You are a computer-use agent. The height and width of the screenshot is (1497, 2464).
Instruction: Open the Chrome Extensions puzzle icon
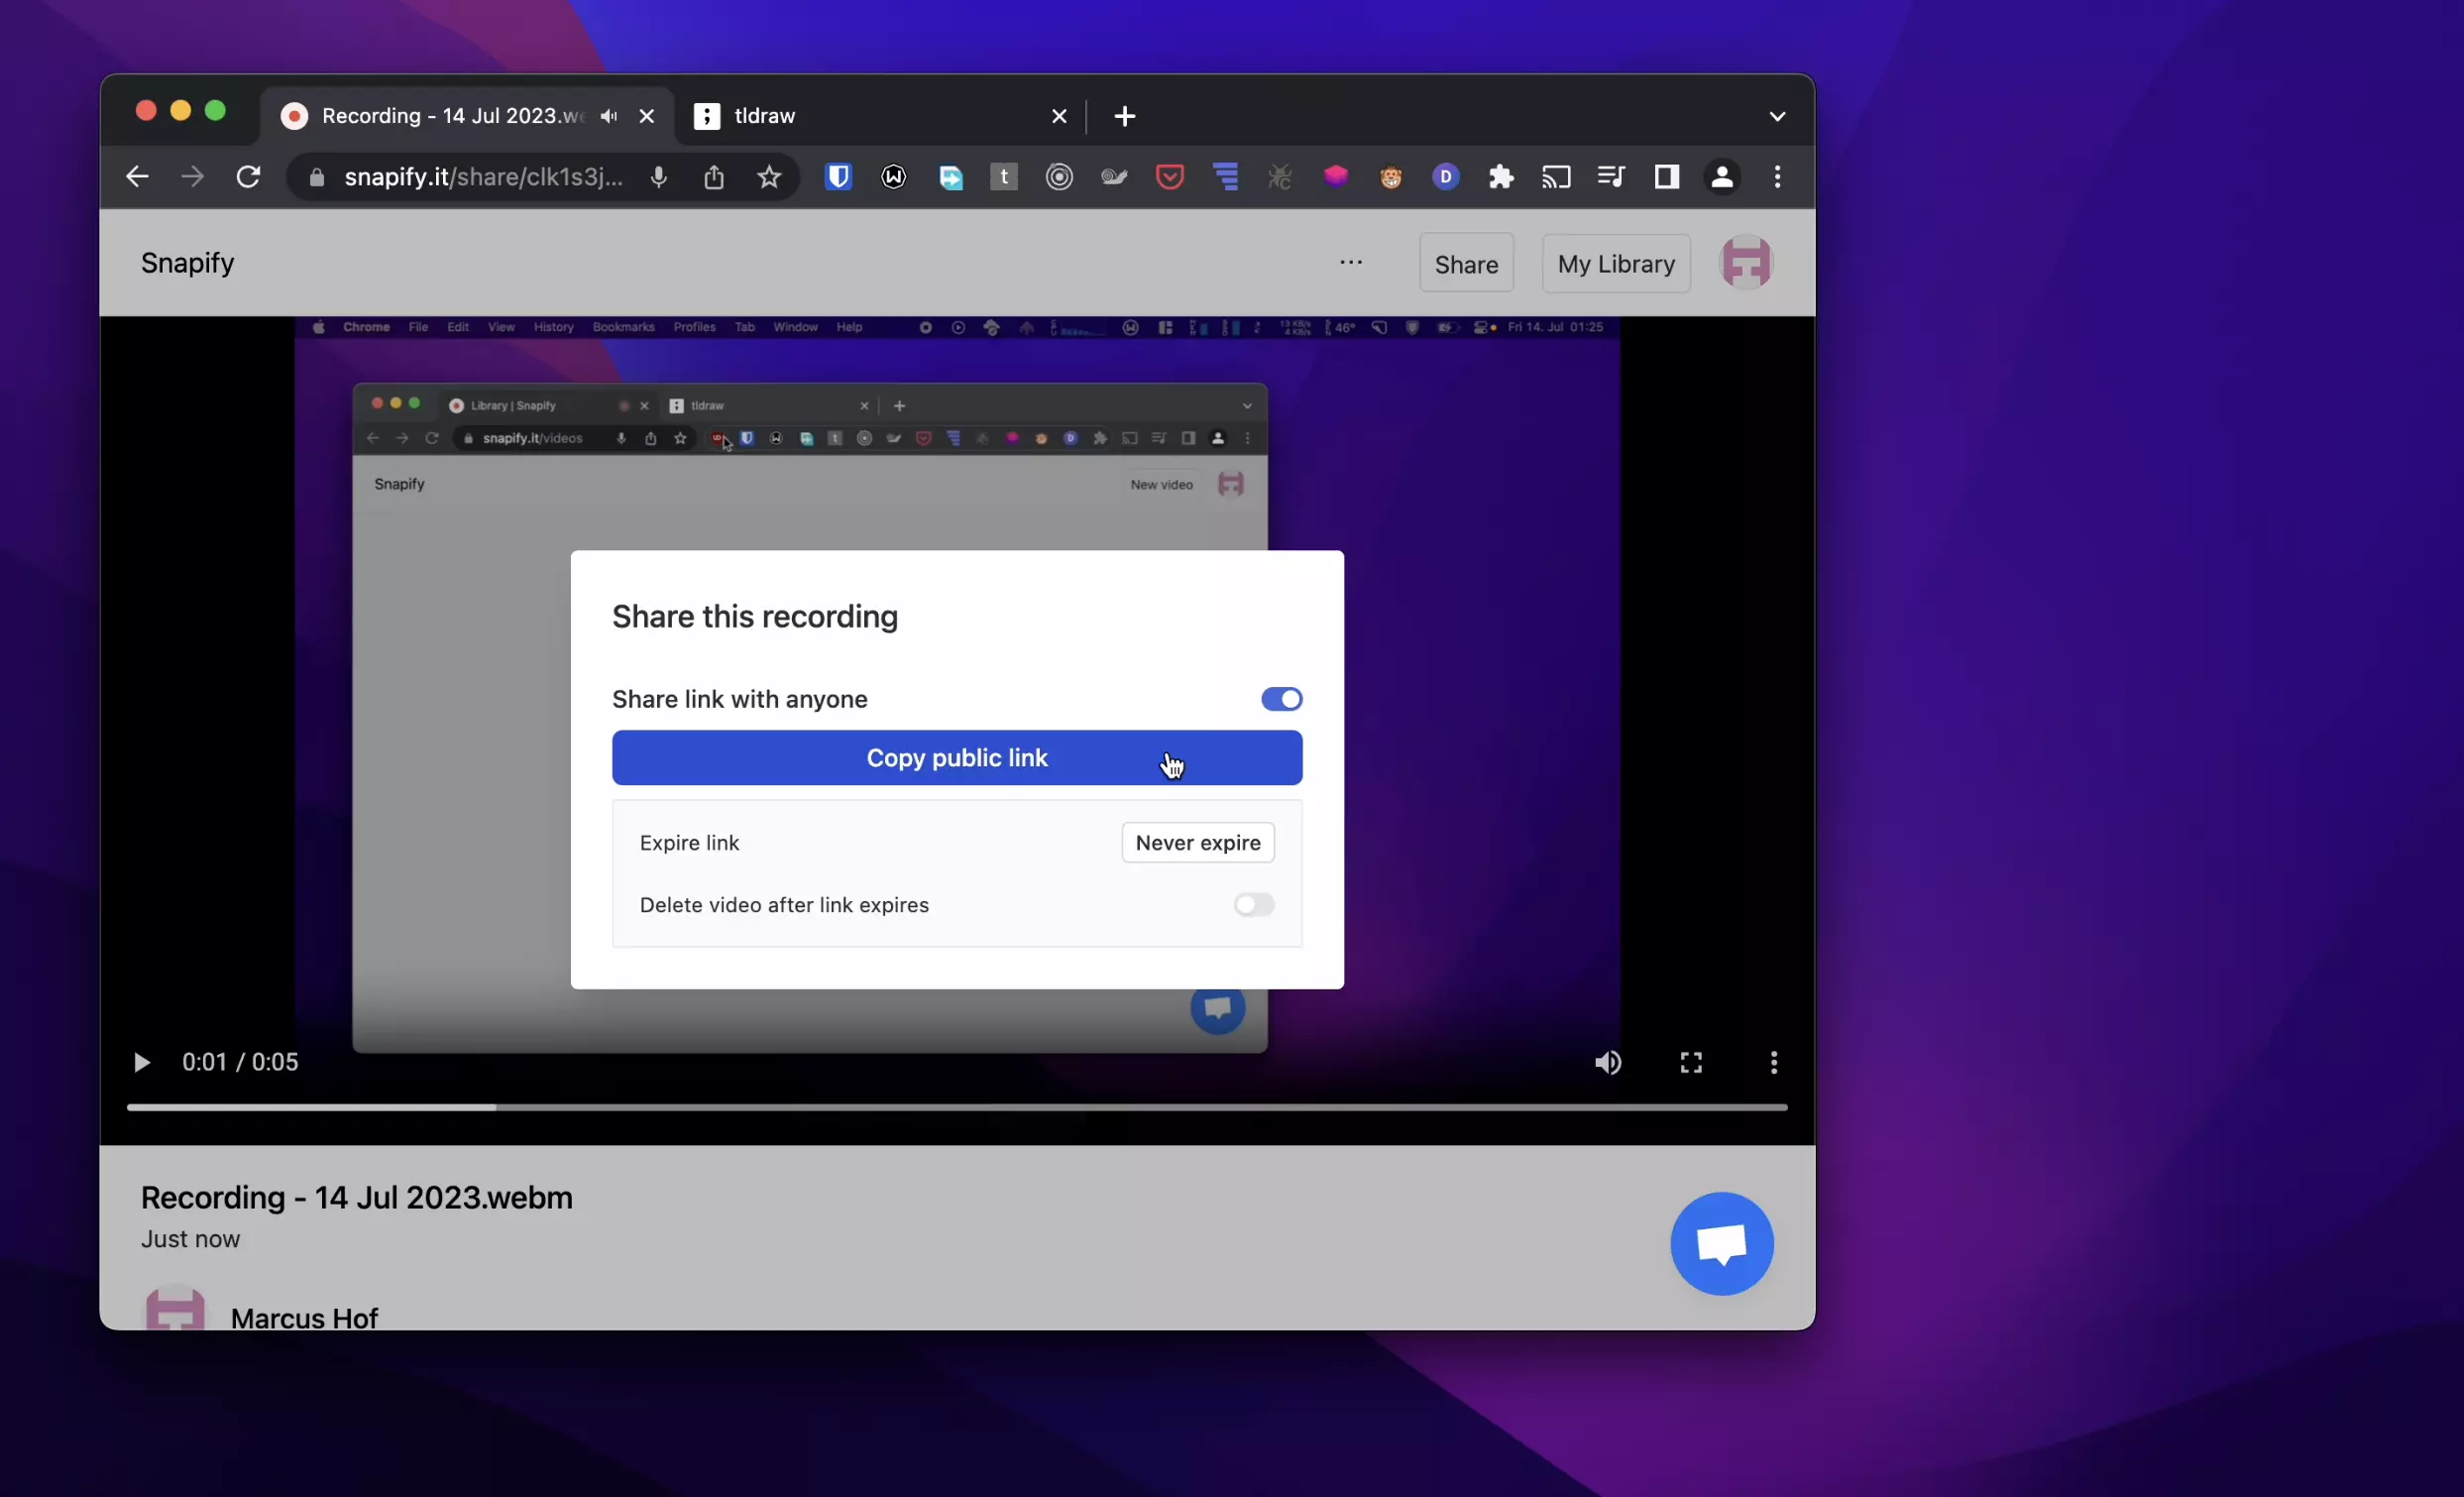click(x=1501, y=177)
